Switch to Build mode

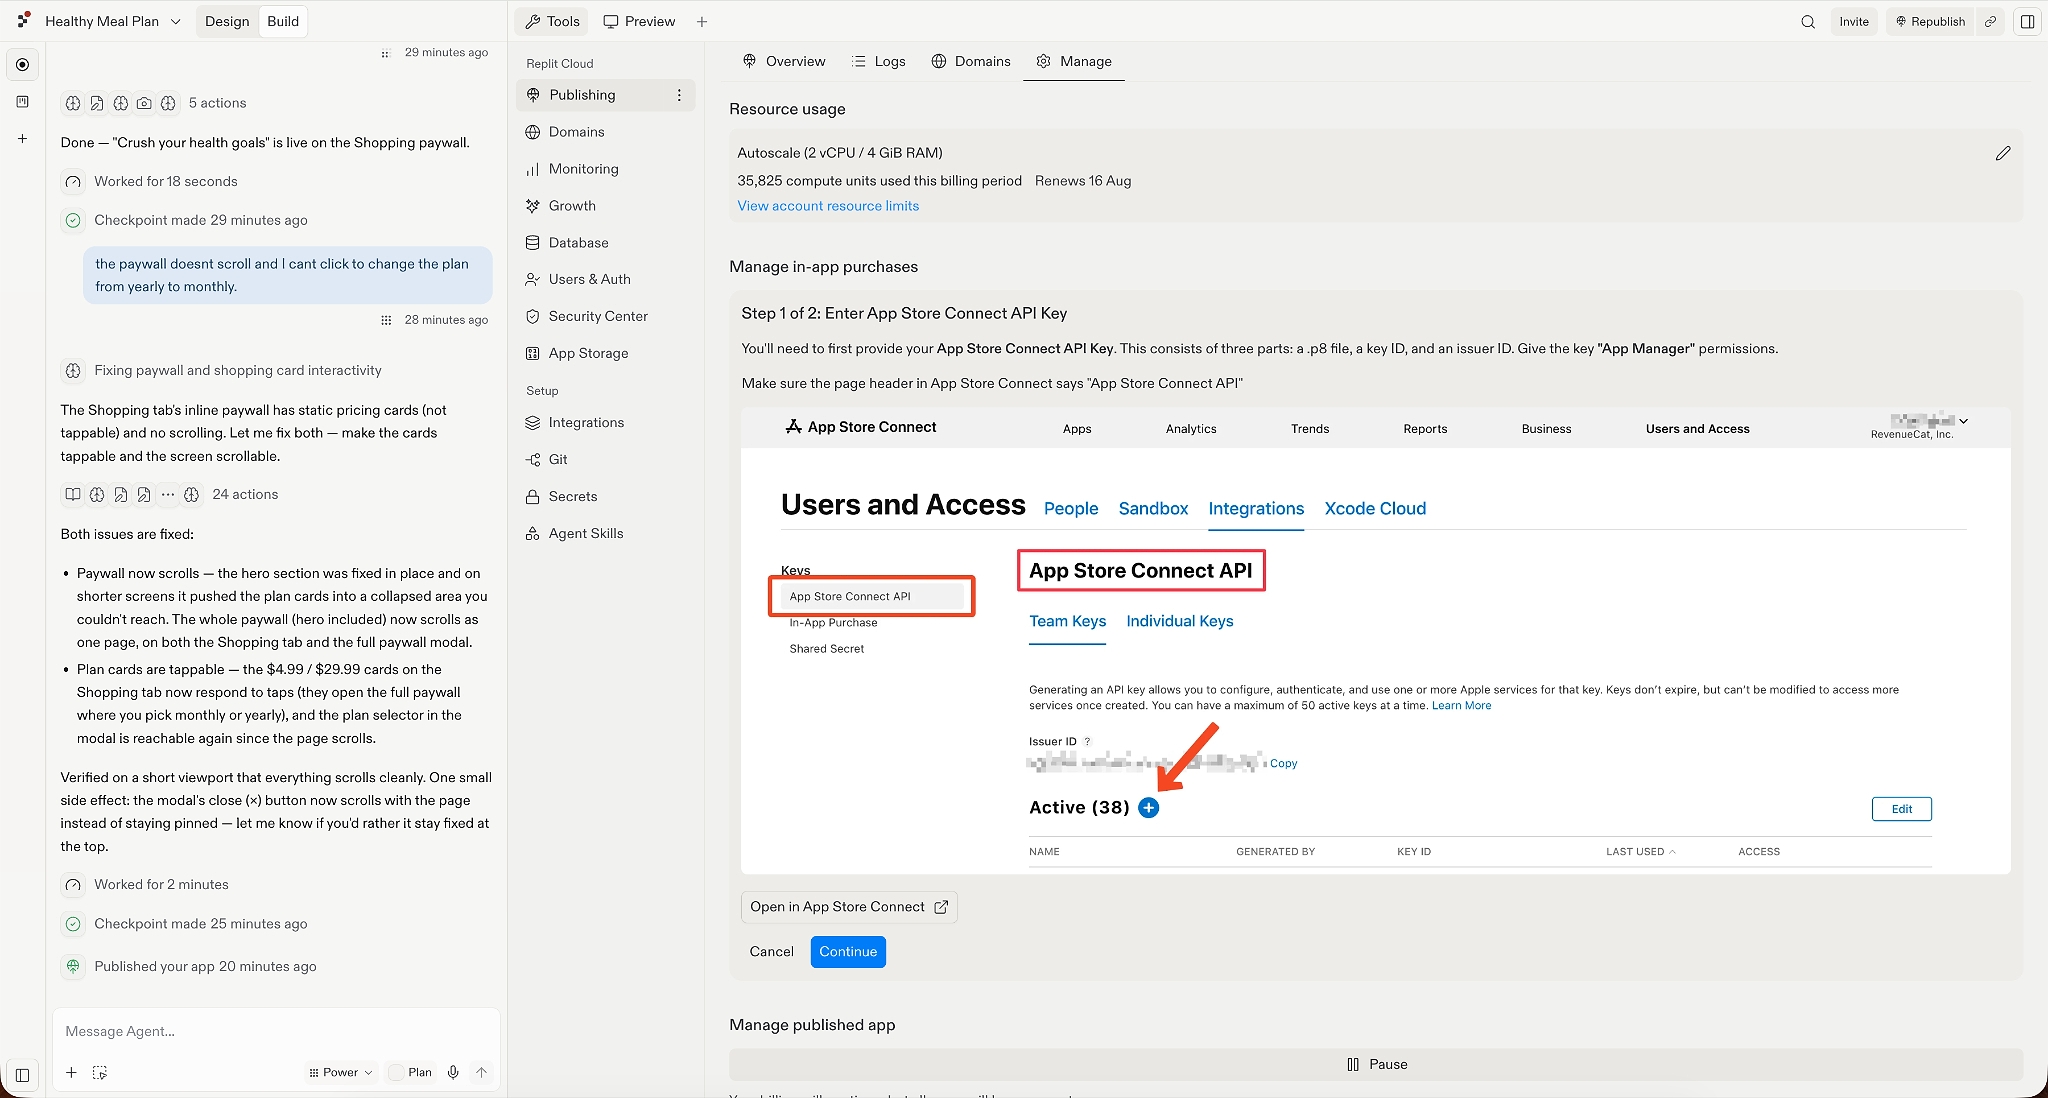pos(283,21)
